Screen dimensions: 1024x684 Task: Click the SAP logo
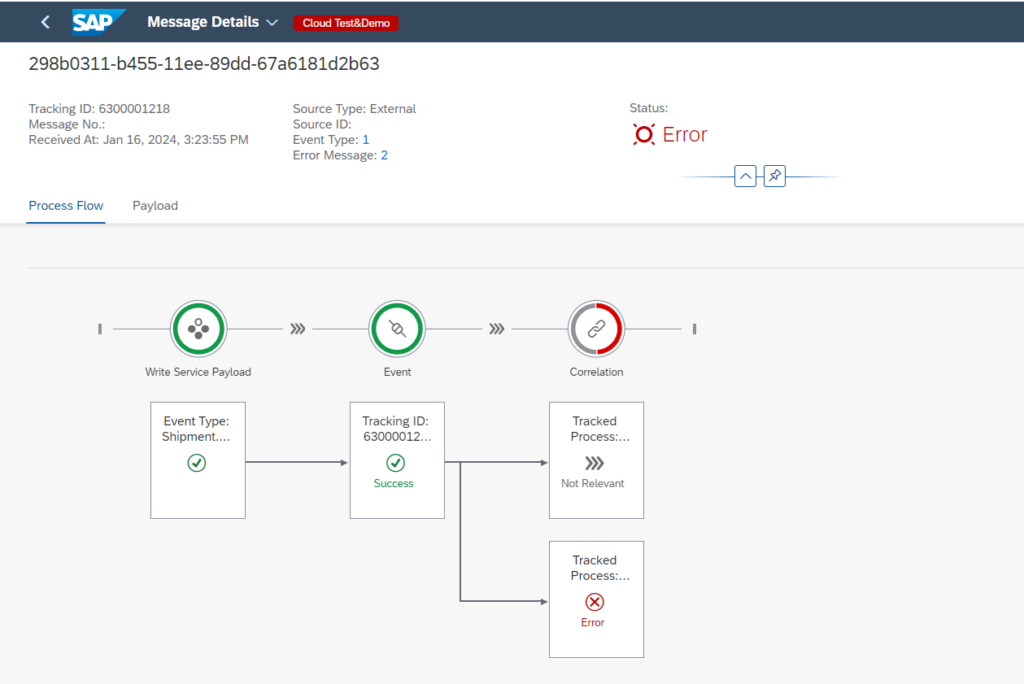tap(99, 22)
